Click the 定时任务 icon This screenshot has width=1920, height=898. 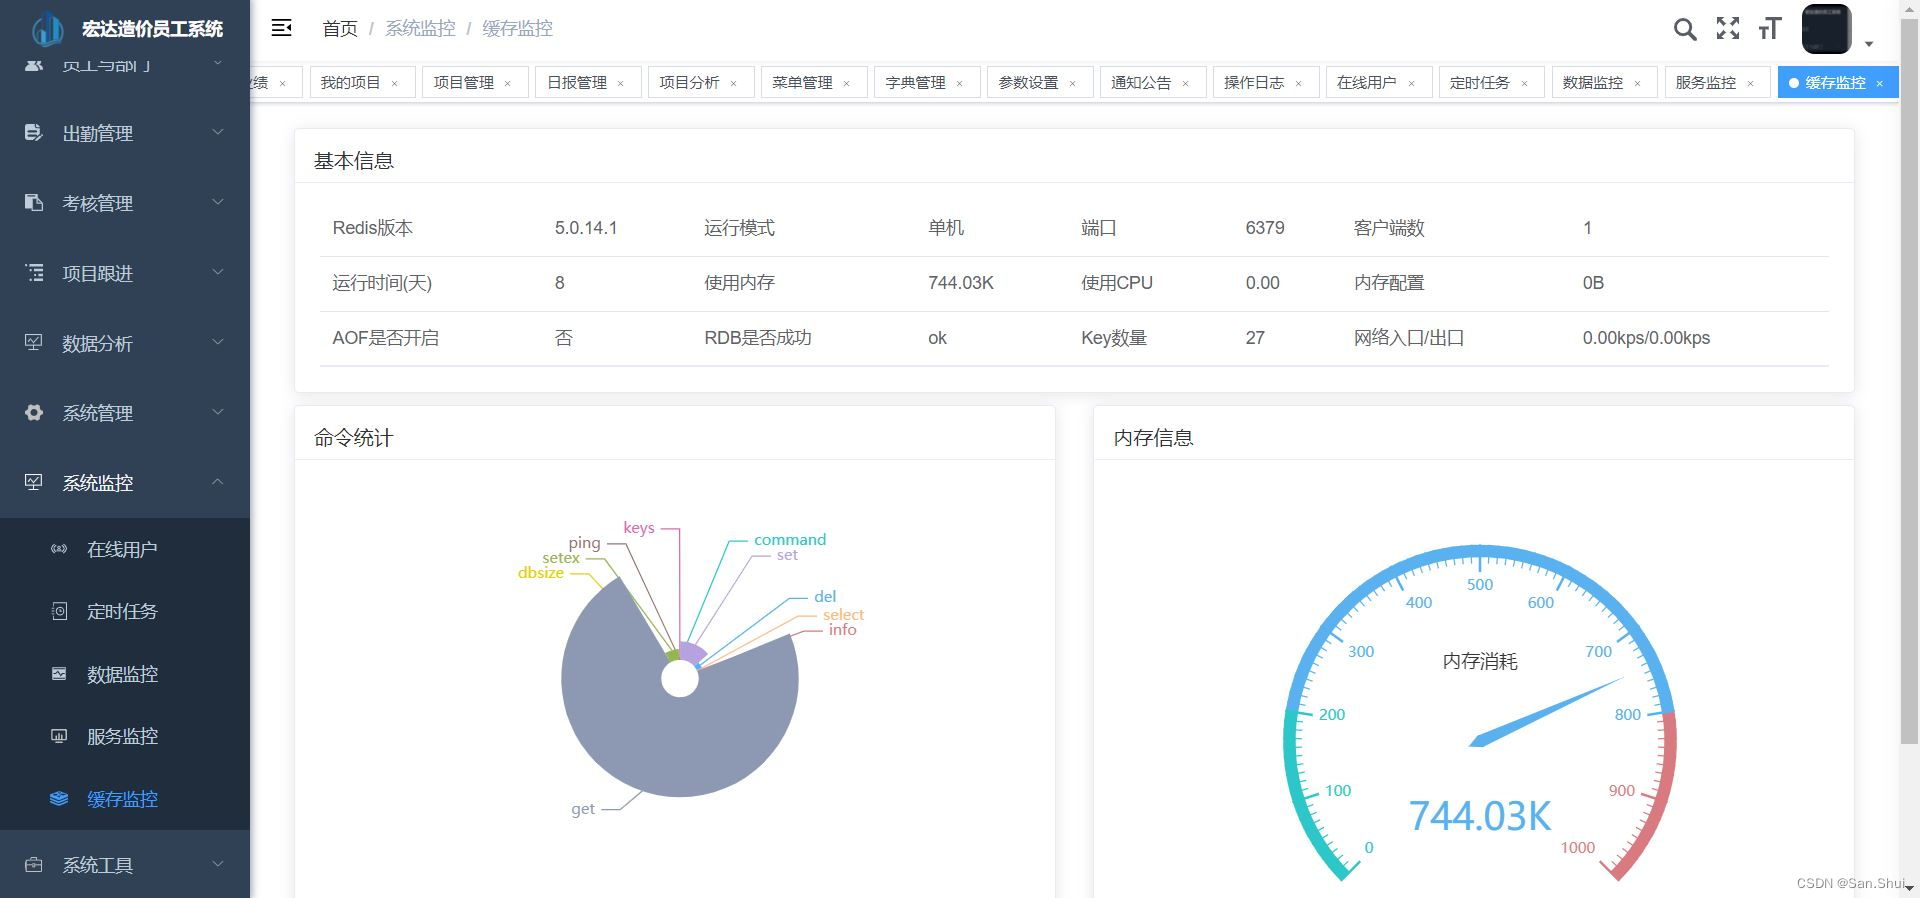point(59,611)
